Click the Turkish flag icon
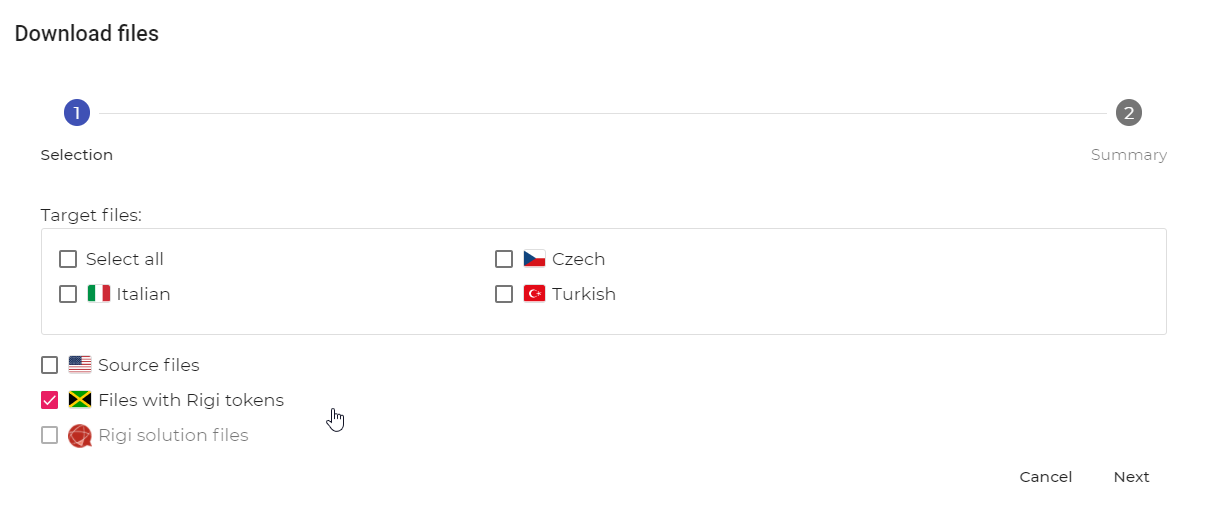Viewport: 1206px width, 531px height. point(534,294)
